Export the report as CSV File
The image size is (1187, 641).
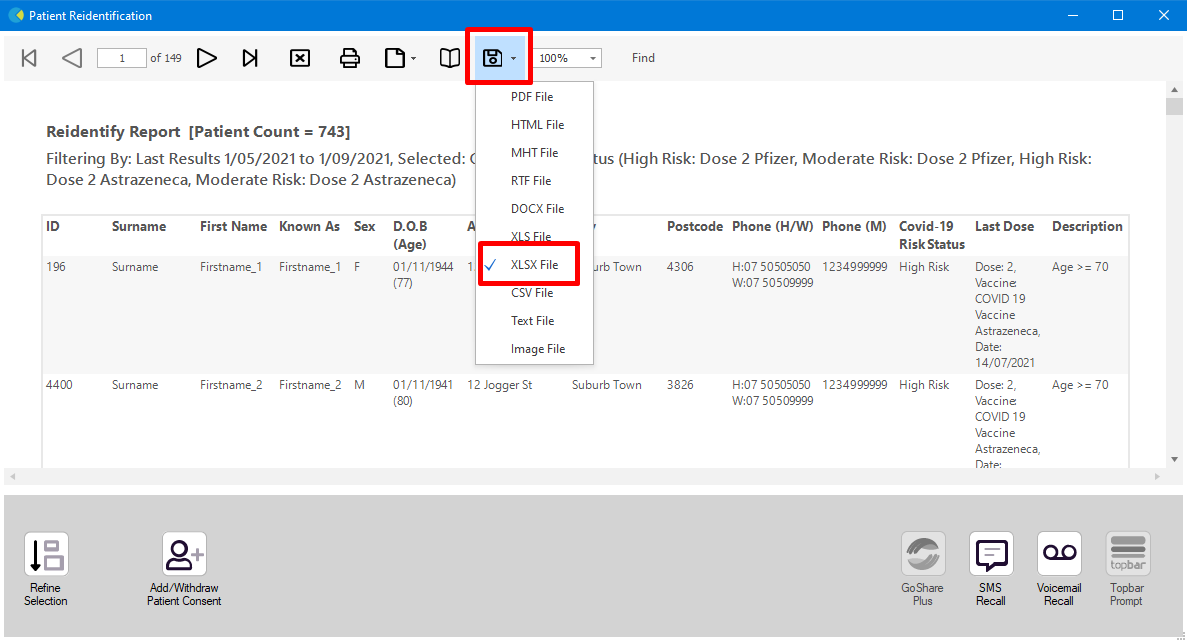(x=534, y=293)
